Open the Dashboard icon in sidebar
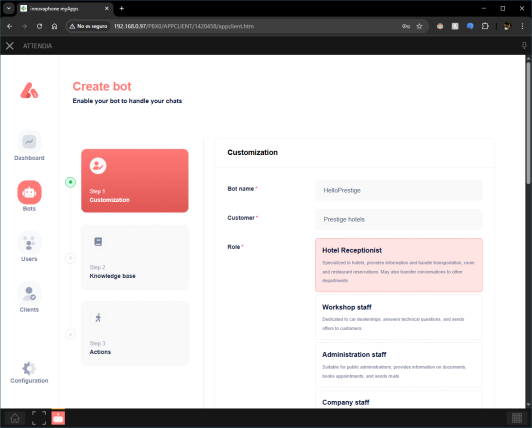This screenshot has width=532, height=428. coord(29,142)
